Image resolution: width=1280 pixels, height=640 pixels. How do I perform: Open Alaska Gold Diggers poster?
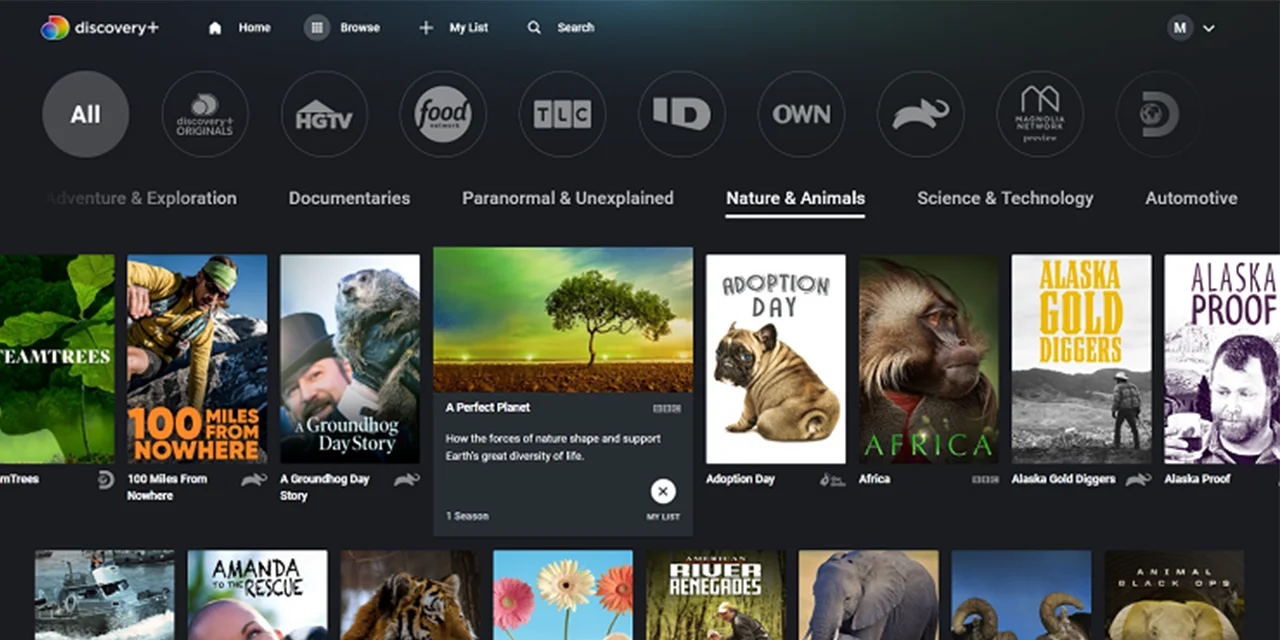click(x=1082, y=359)
